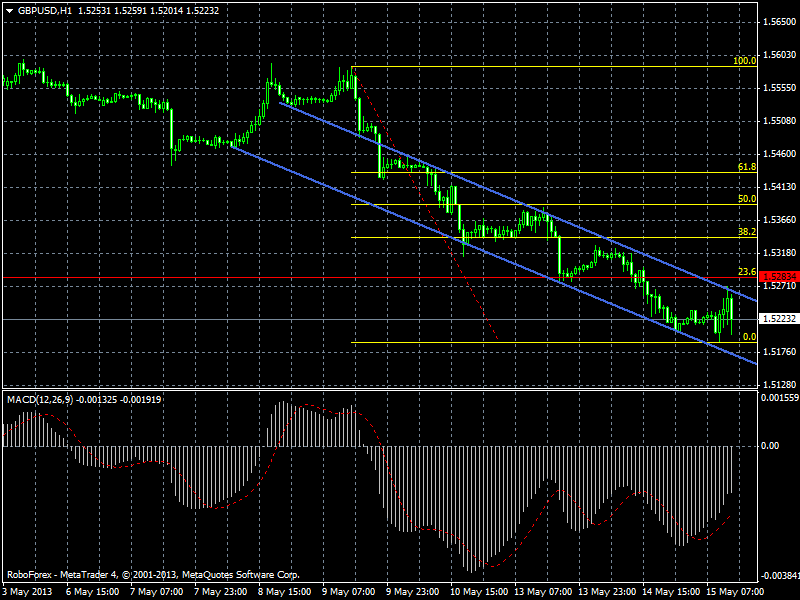800x600 pixels.
Task: Click the Fibonacci 38.2 level label
Action: click(747, 232)
